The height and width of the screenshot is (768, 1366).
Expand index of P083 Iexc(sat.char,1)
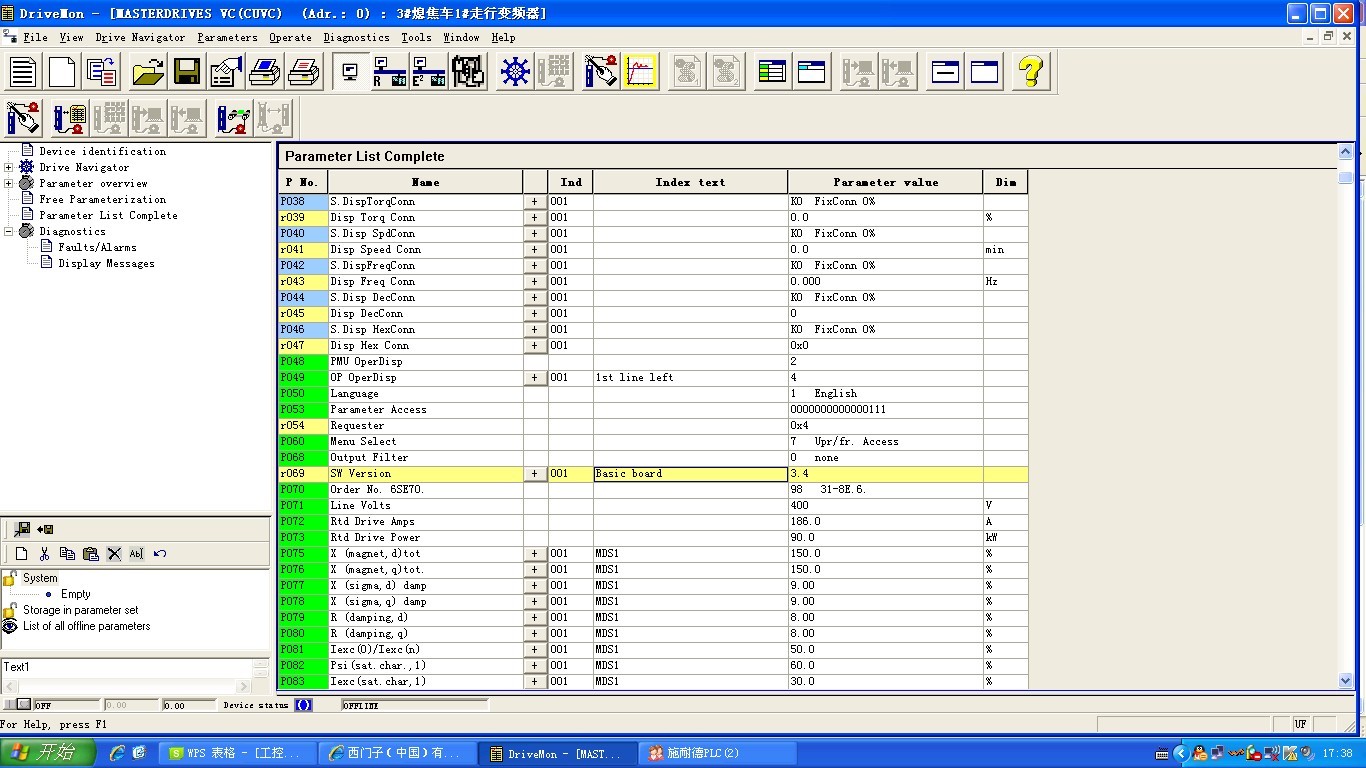coord(535,682)
